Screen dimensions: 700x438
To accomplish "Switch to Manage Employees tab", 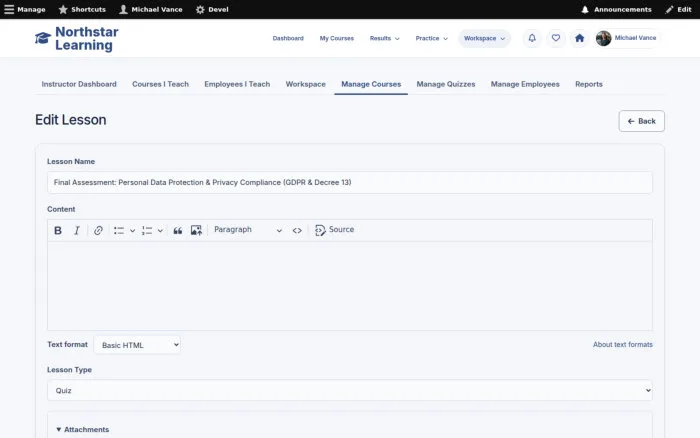I will coord(525,84).
